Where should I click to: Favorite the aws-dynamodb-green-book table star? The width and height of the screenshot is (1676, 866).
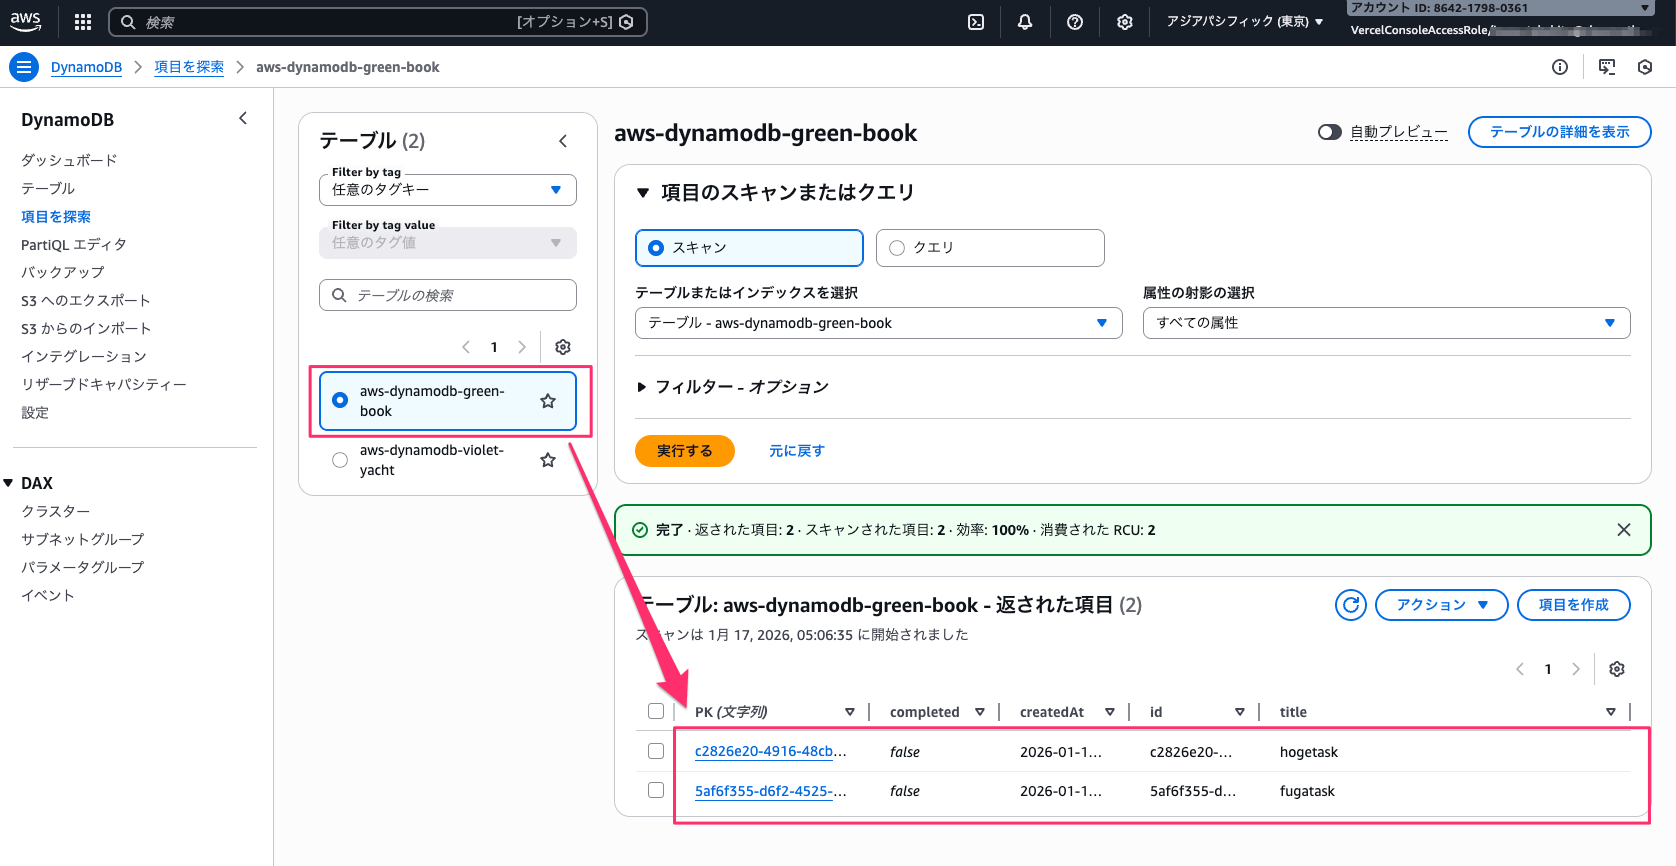tap(548, 401)
